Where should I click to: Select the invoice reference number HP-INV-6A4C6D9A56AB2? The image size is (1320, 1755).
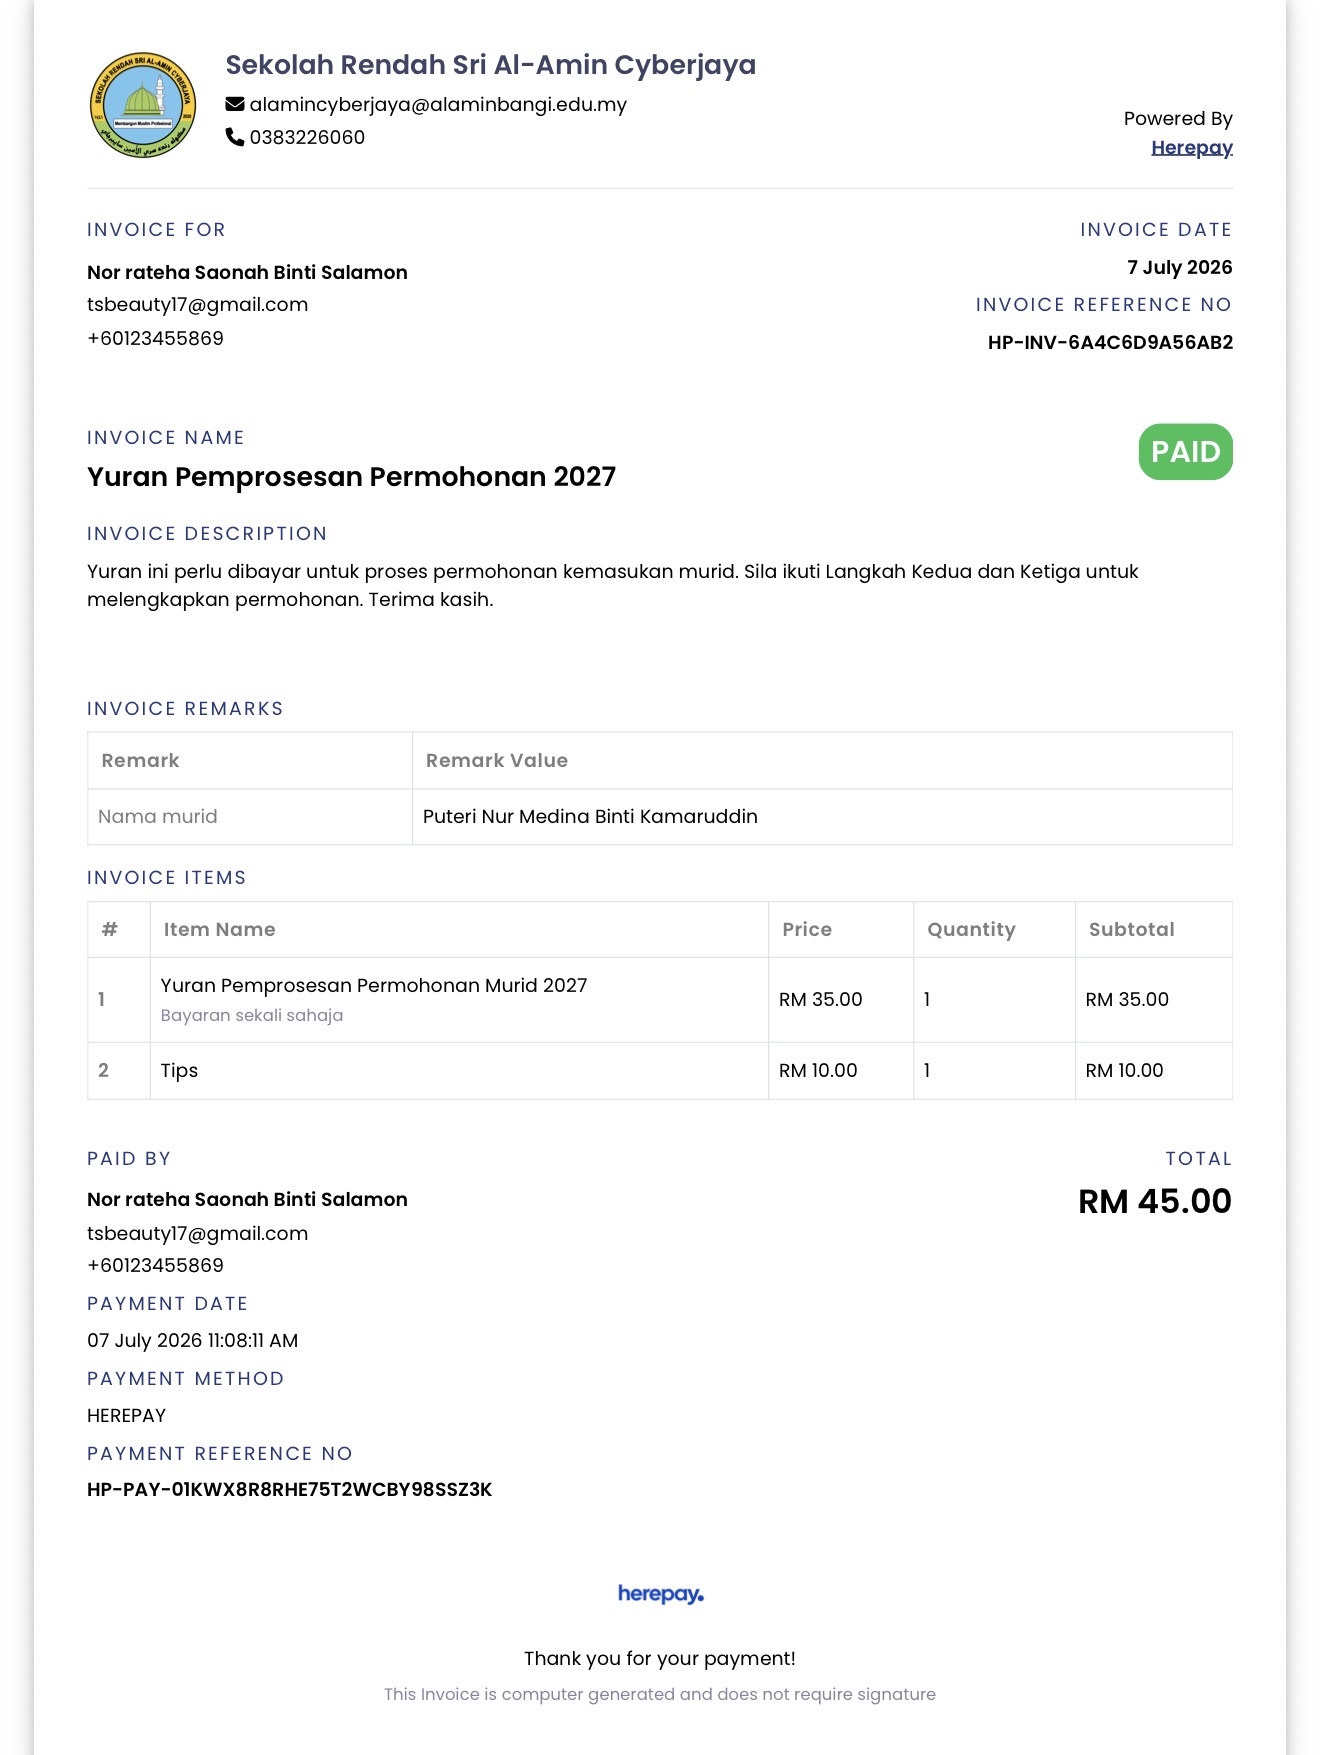[x=1110, y=343]
